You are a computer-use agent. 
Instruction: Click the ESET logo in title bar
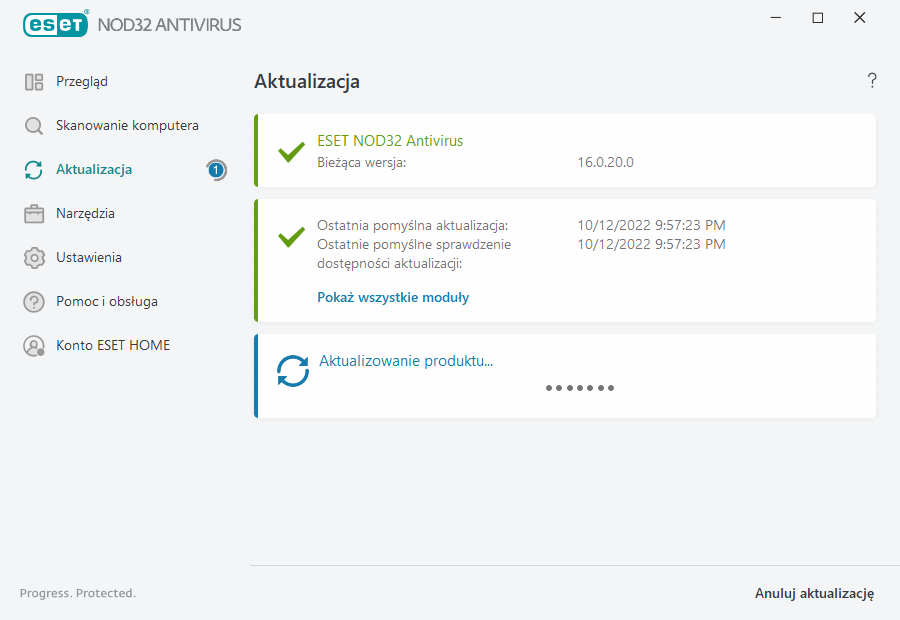pyautogui.click(x=56, y=24)
